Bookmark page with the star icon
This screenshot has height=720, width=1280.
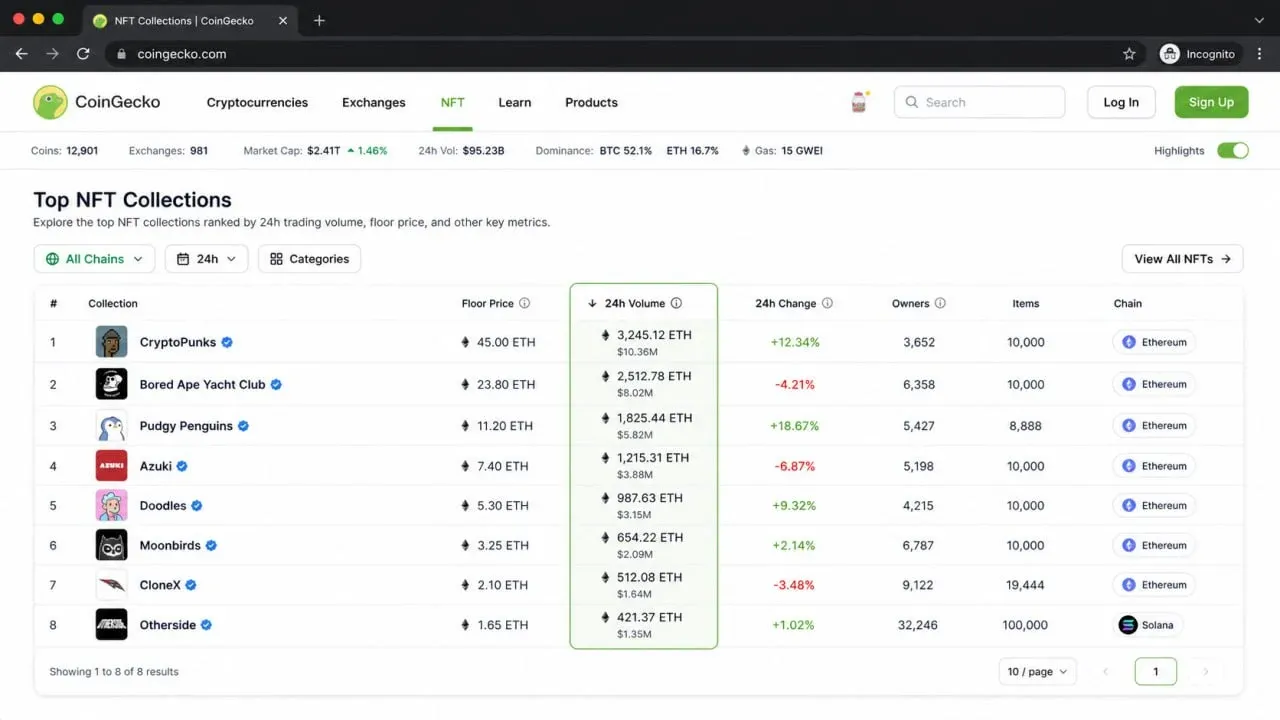click(1129, 54)
